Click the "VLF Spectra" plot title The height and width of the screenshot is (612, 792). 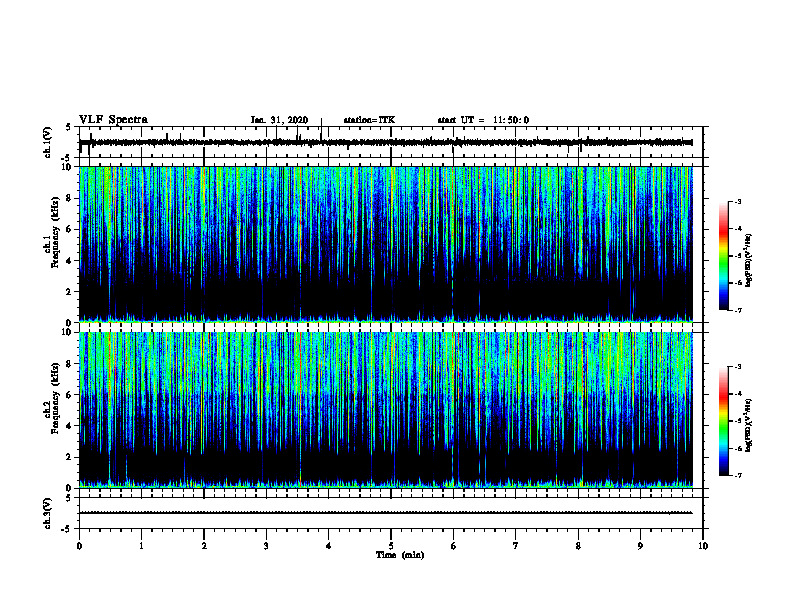(x=113, y=120)
